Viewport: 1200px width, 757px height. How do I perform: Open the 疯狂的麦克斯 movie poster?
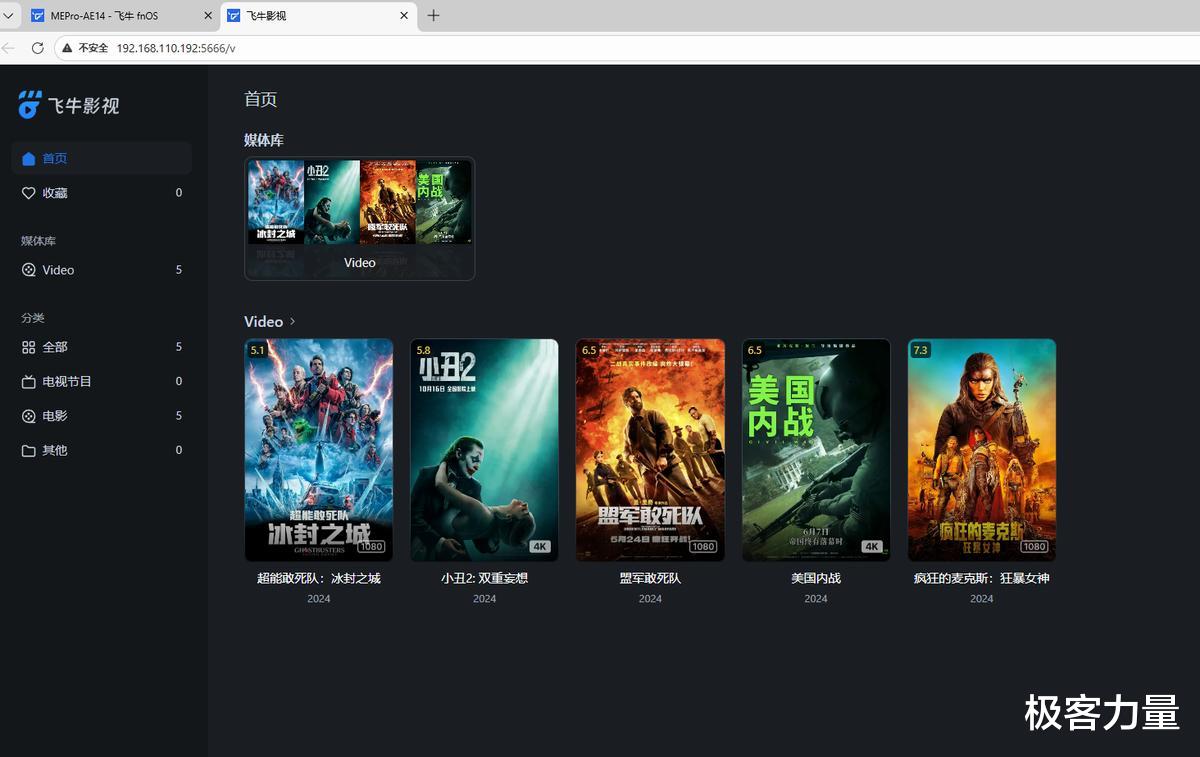982,450
